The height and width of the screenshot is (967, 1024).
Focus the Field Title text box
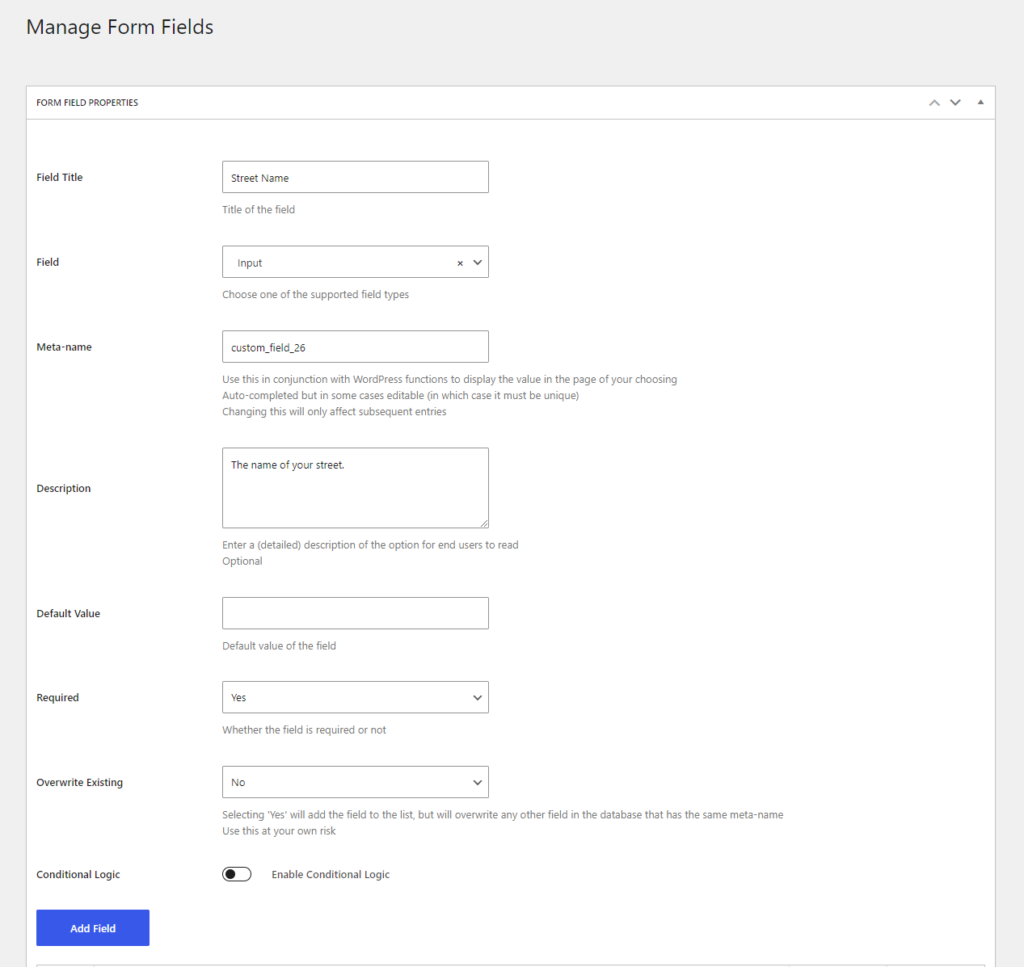[355, 176]
